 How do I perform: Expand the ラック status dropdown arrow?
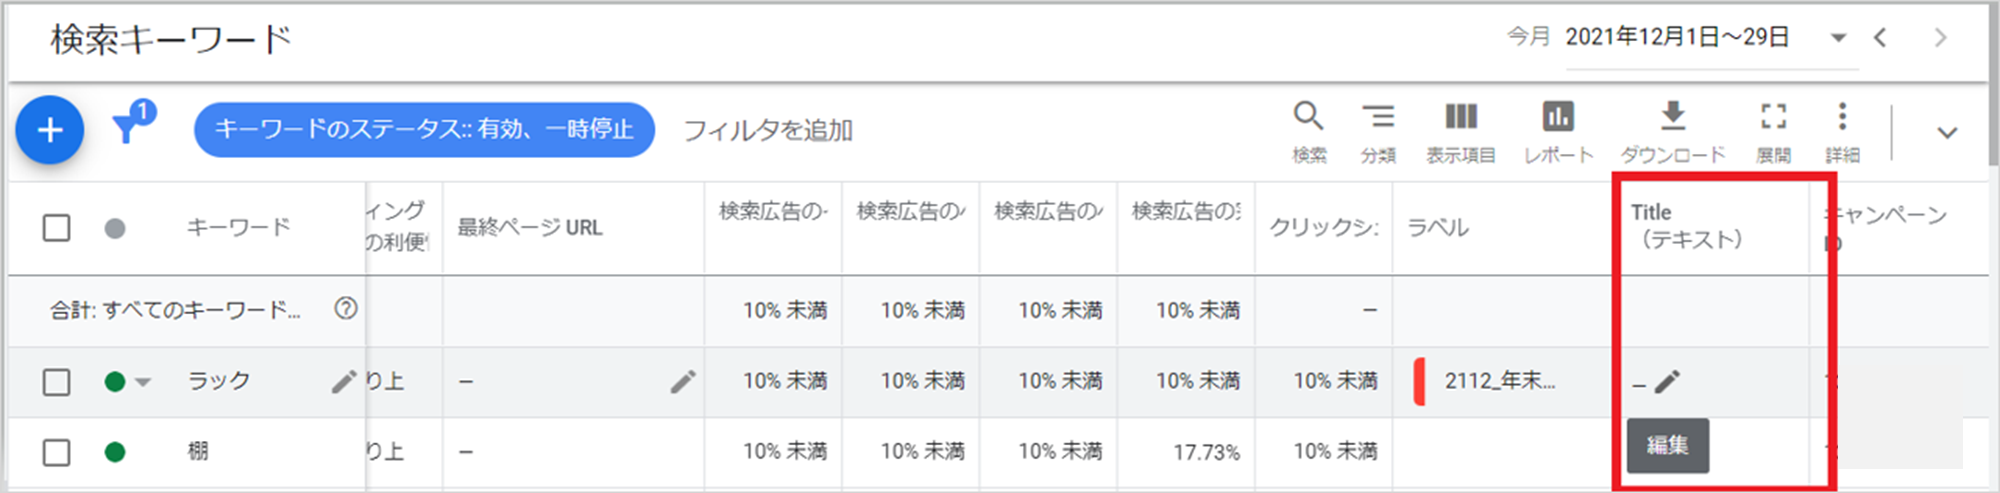143,382
